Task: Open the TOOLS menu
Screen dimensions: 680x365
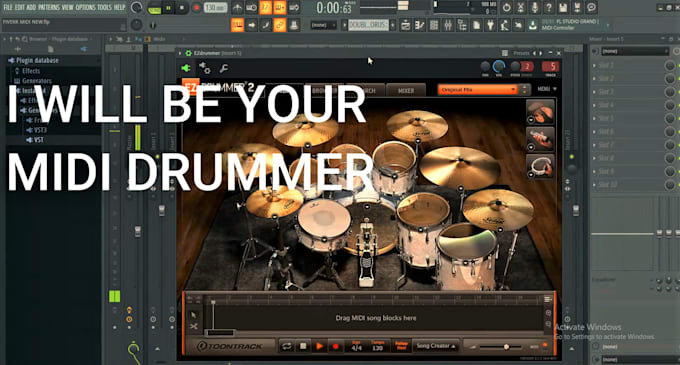Action: click(x=104, y=7)
